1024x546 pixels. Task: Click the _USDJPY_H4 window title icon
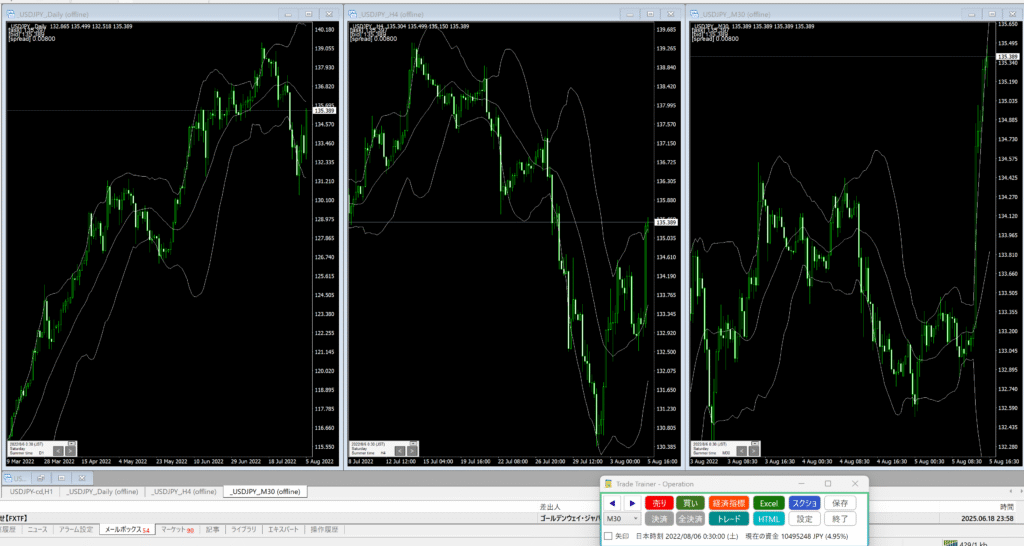pos(353,14)
